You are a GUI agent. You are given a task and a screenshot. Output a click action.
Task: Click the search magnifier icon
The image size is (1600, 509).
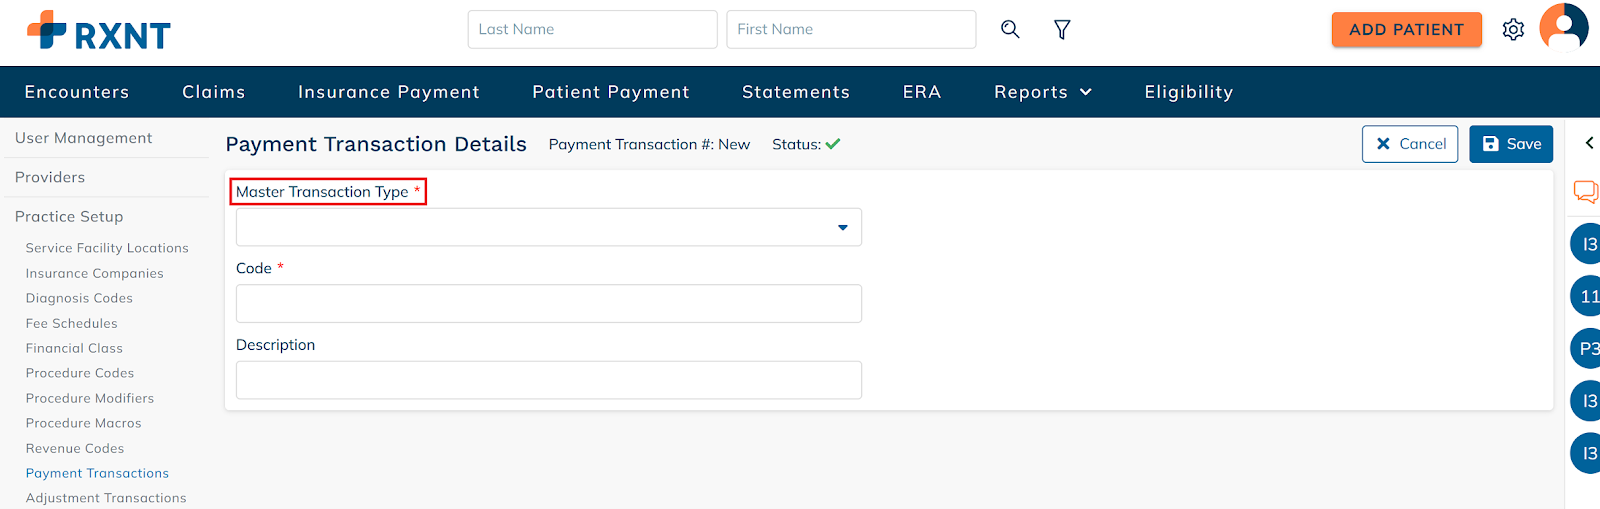1010,29
